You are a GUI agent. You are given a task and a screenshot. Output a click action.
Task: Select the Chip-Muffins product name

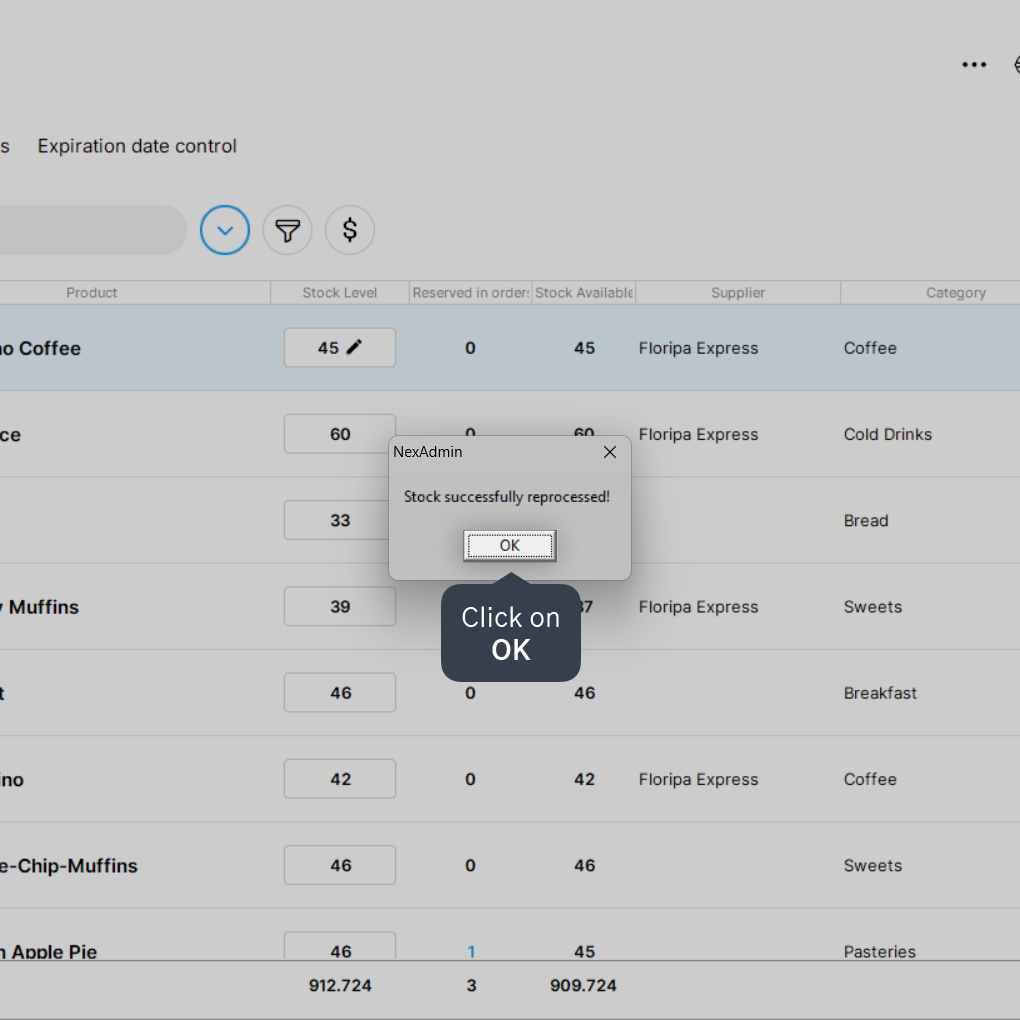click(x=68, y=866)
